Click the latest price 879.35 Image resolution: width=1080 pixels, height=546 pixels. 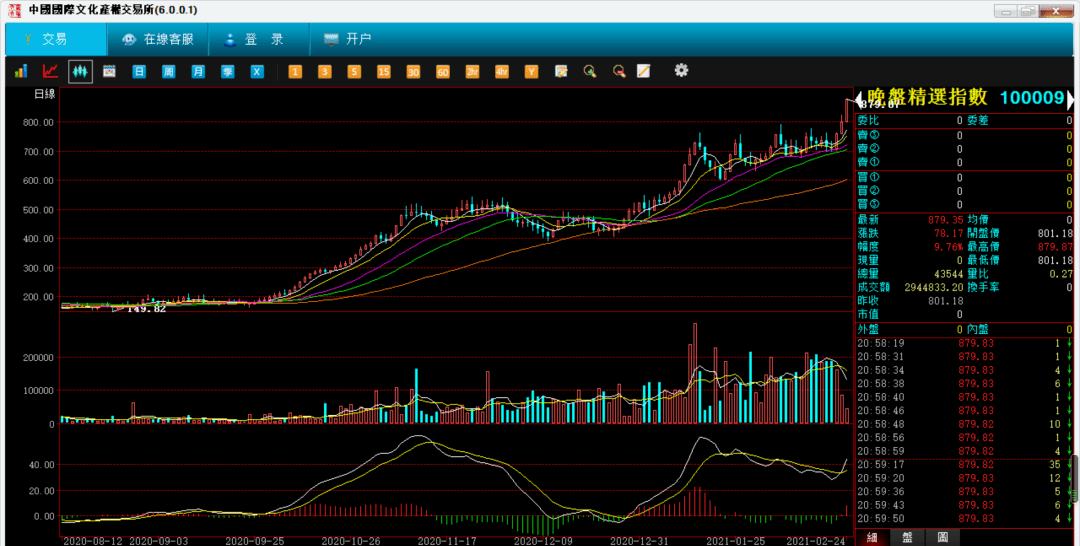(x=946, y=219)
